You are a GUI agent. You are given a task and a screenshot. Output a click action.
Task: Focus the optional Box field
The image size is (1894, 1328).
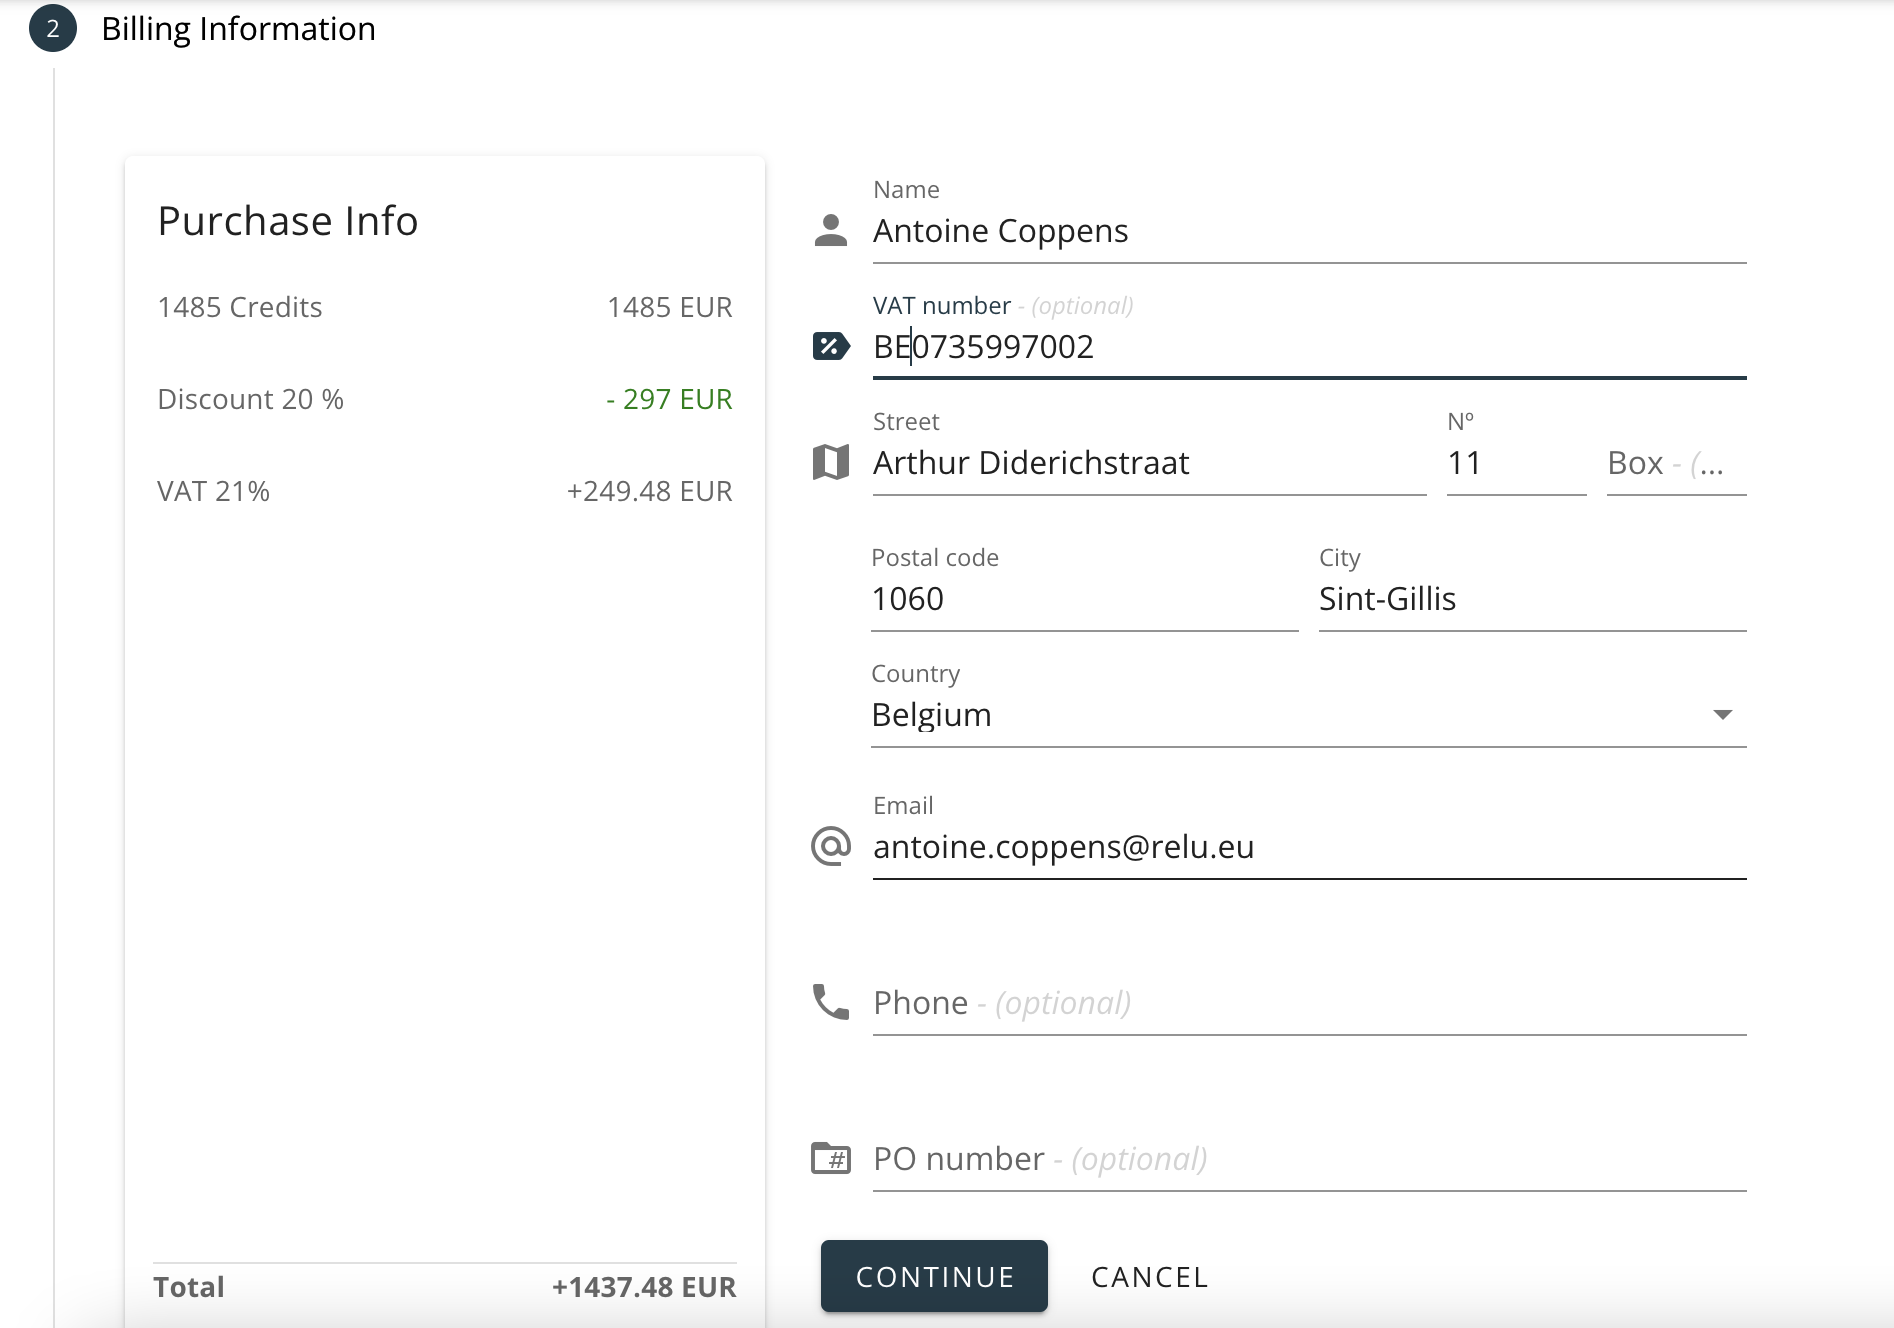[x=1675, y=463]
